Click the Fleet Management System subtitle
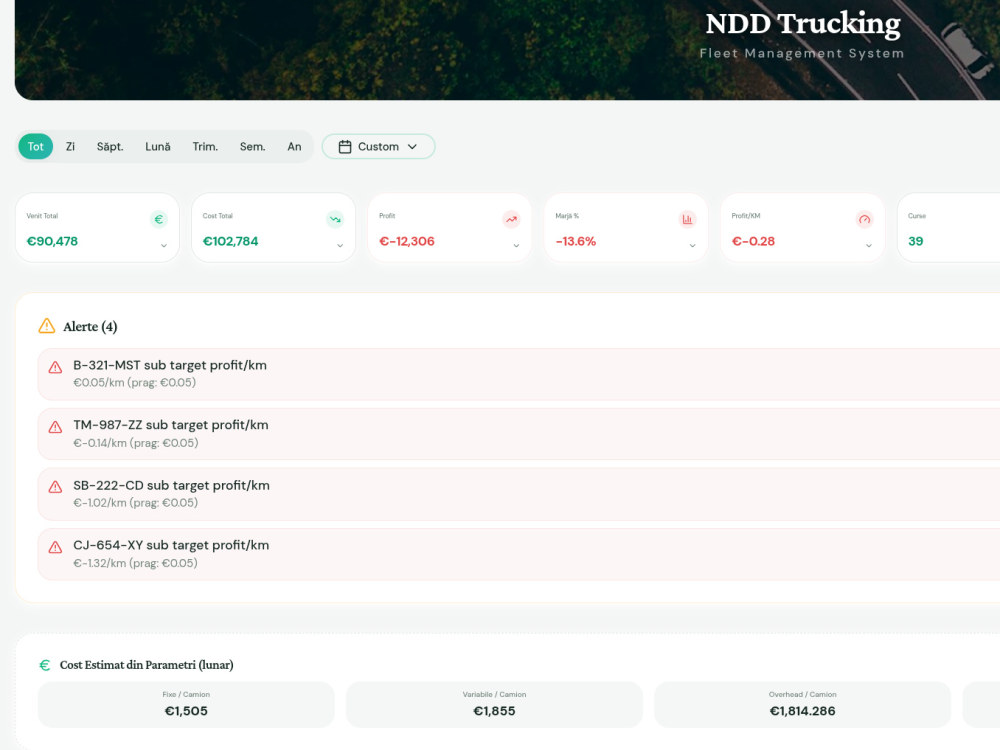 point(802,54)
